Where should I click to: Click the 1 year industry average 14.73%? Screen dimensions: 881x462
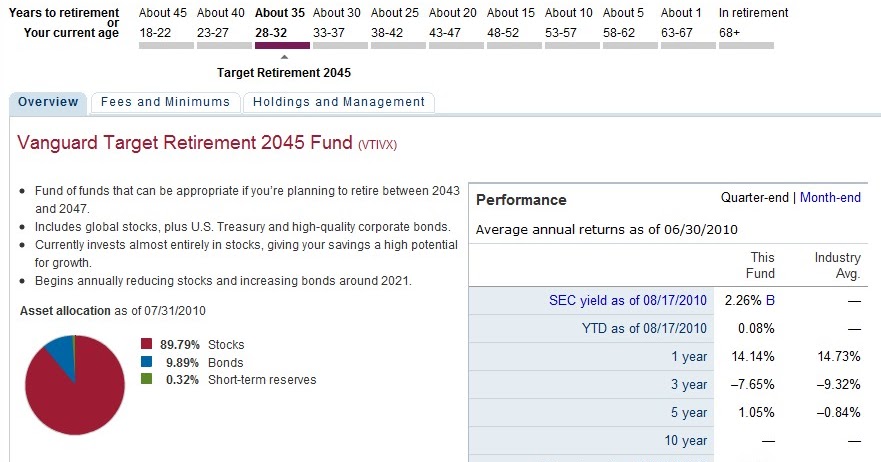point(839,357)
